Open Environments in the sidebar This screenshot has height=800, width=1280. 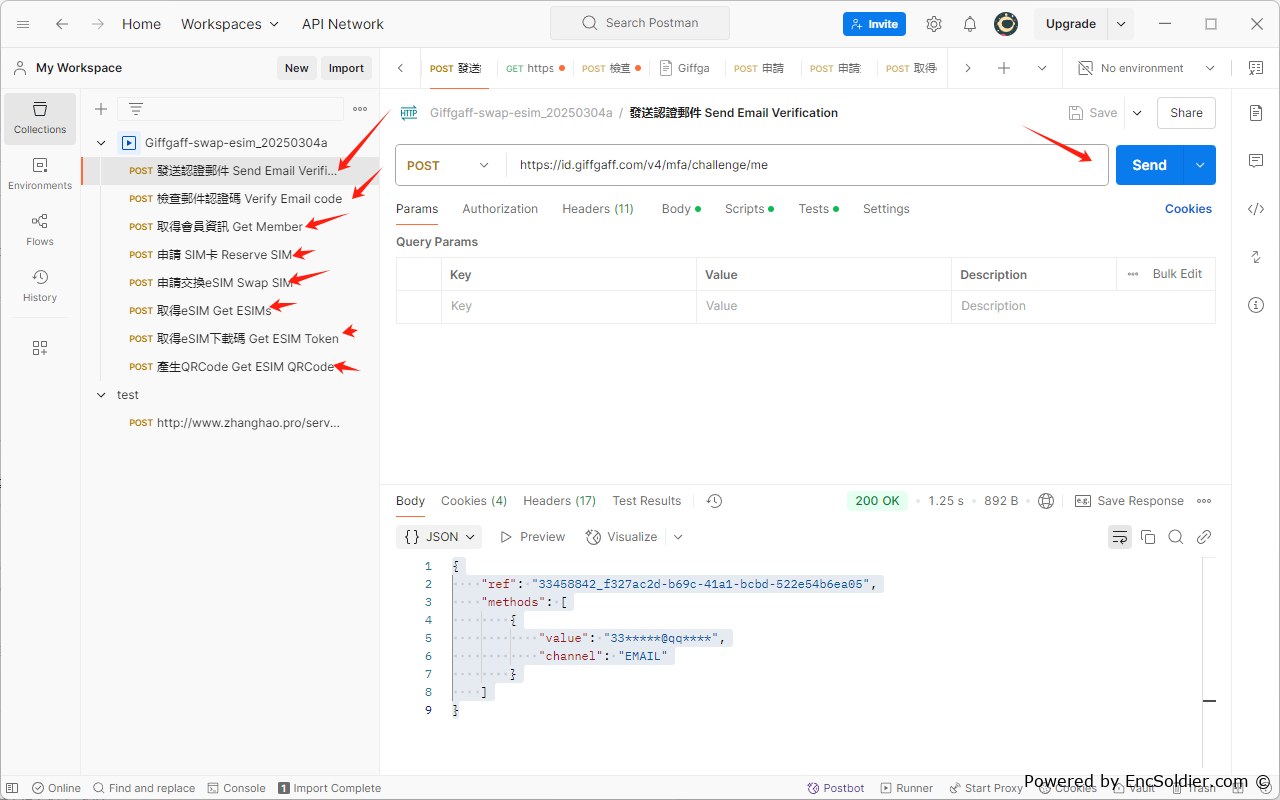pyautogui.click(x=40, y=174)
